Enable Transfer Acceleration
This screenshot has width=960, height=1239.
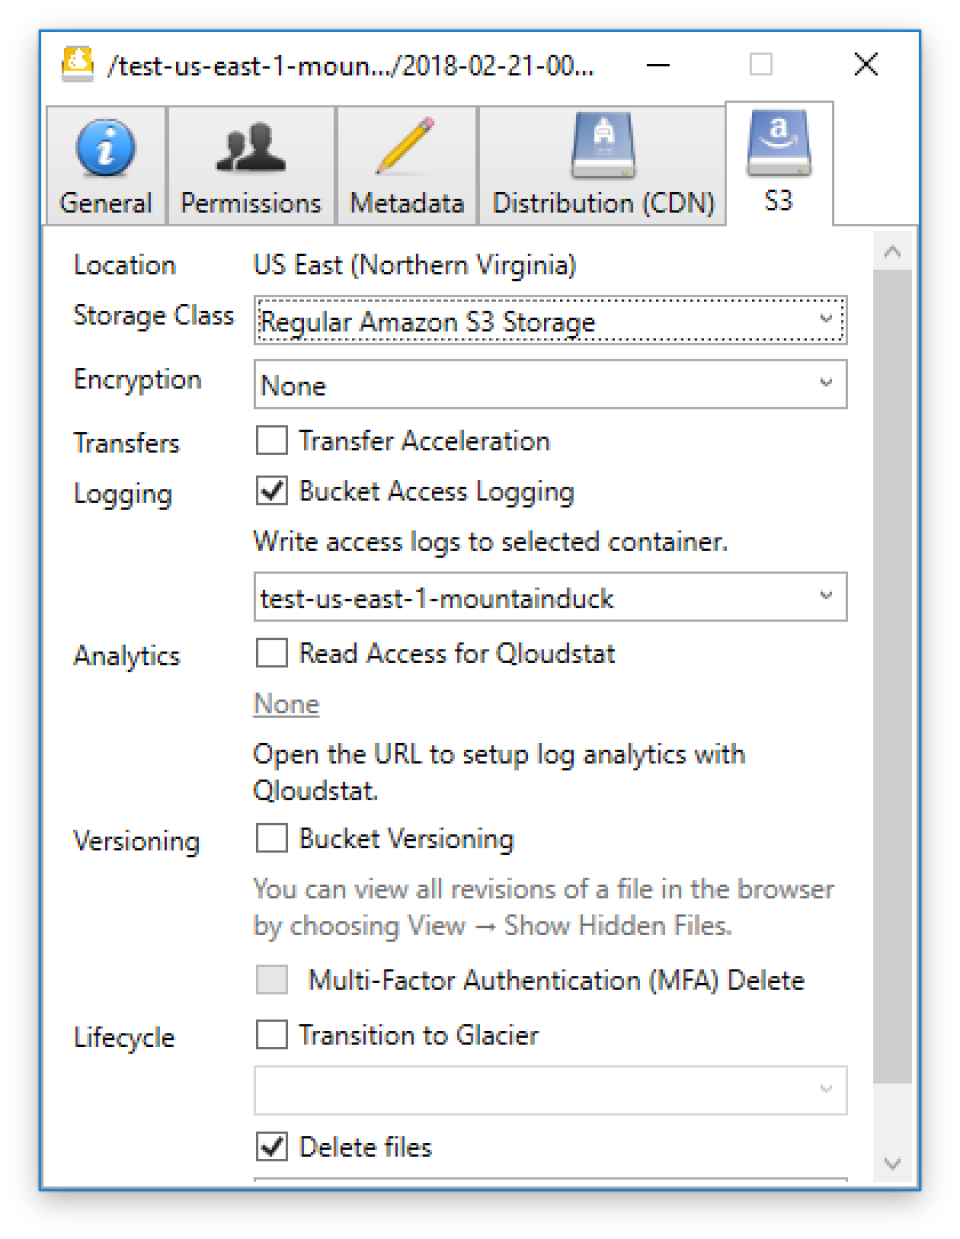click(x=270, y=440)
